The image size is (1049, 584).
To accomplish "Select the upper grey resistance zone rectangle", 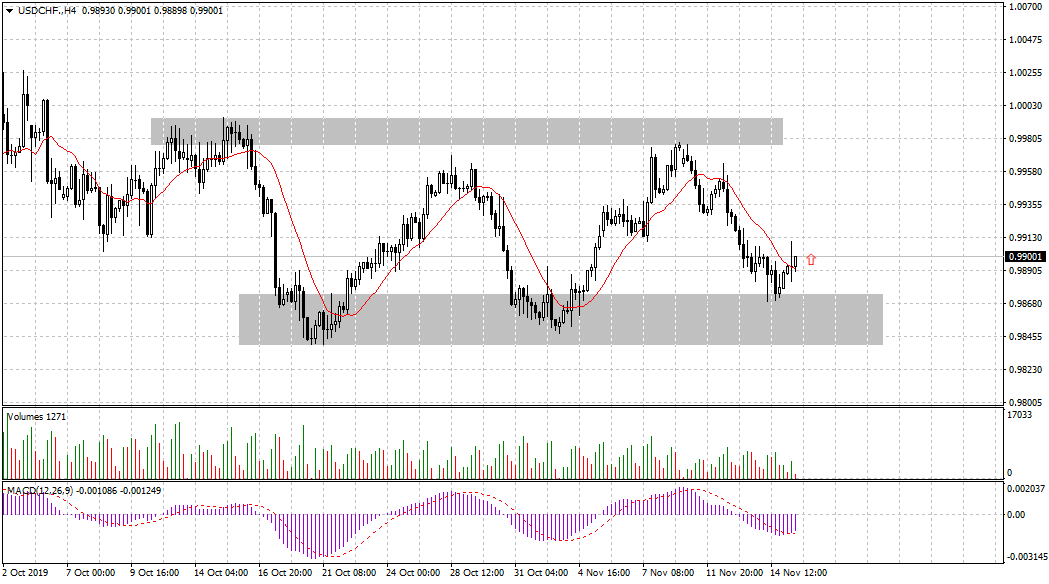I will [x=466, y=131].
